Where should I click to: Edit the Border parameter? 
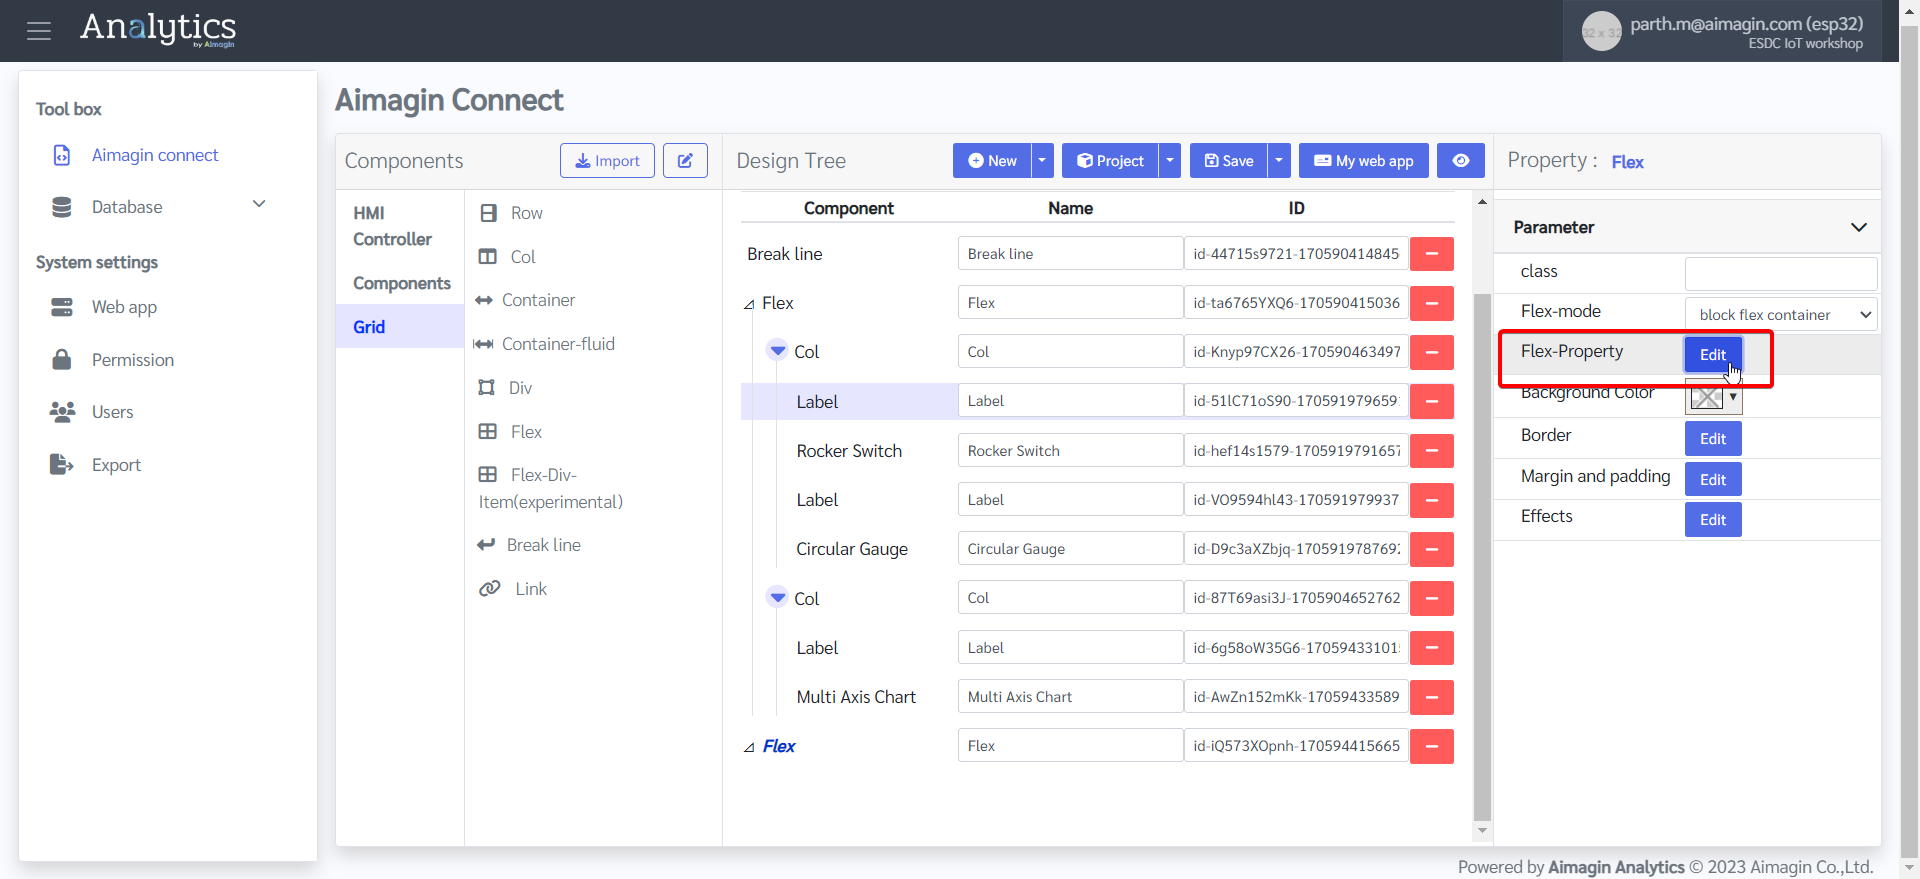click(x=1713, y=439)
